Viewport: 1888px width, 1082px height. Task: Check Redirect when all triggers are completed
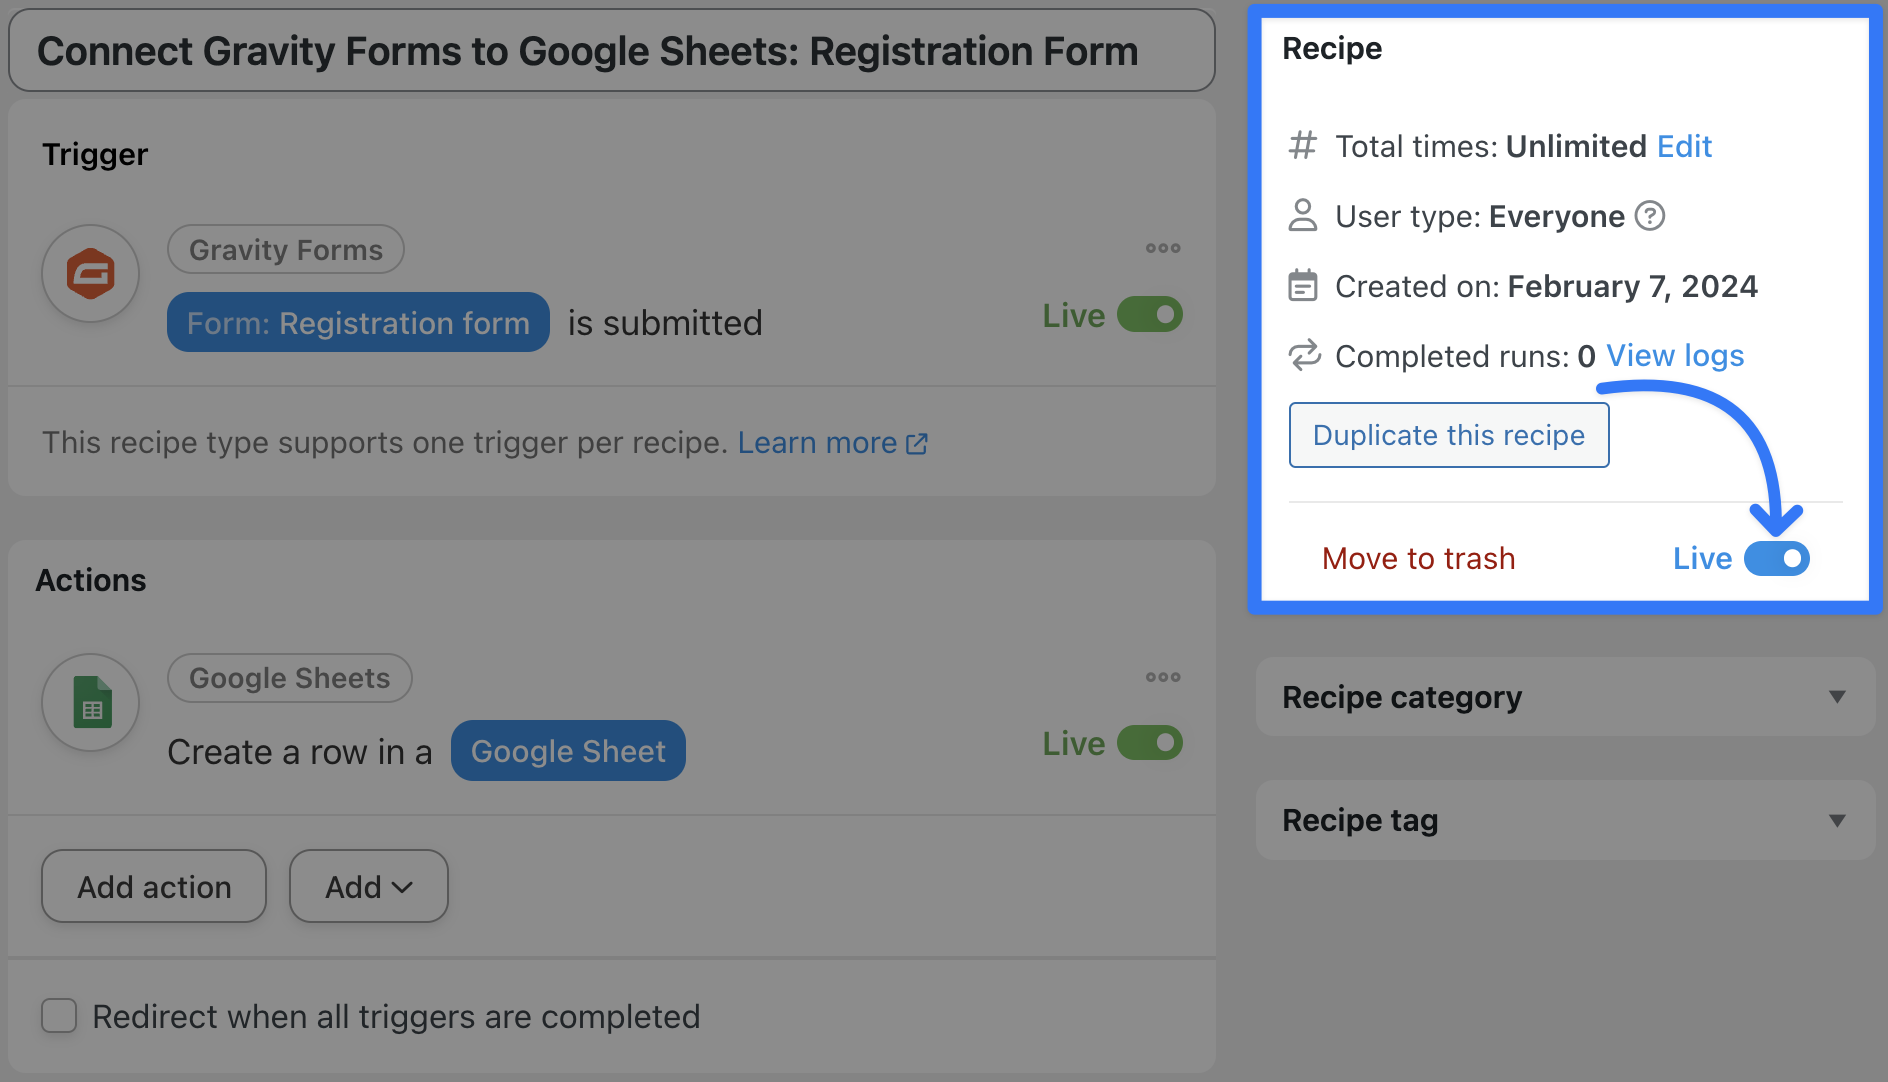(x=59, y=1016)
